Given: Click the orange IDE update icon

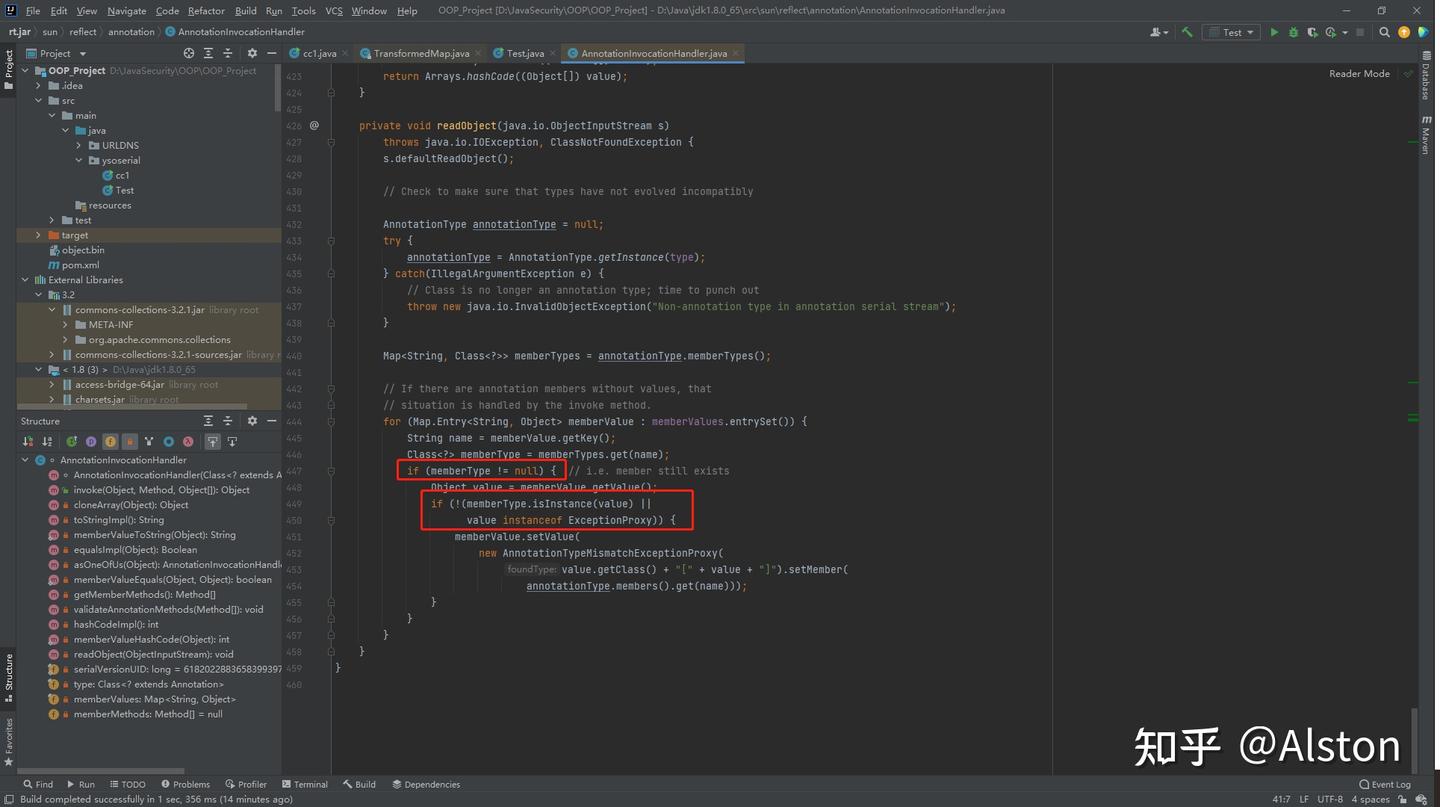Looking at the screenshot, I should [1404, 32].
